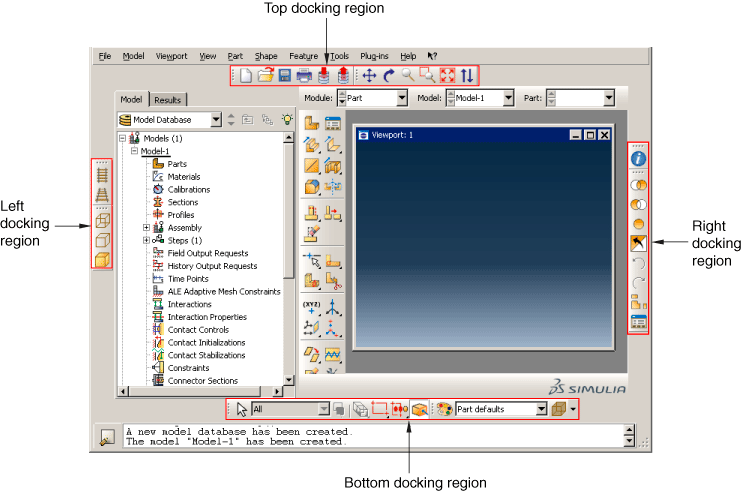Expand the Assembly tree node
Viewport: 742px width, 491px height.
click(x=147, y=228)
